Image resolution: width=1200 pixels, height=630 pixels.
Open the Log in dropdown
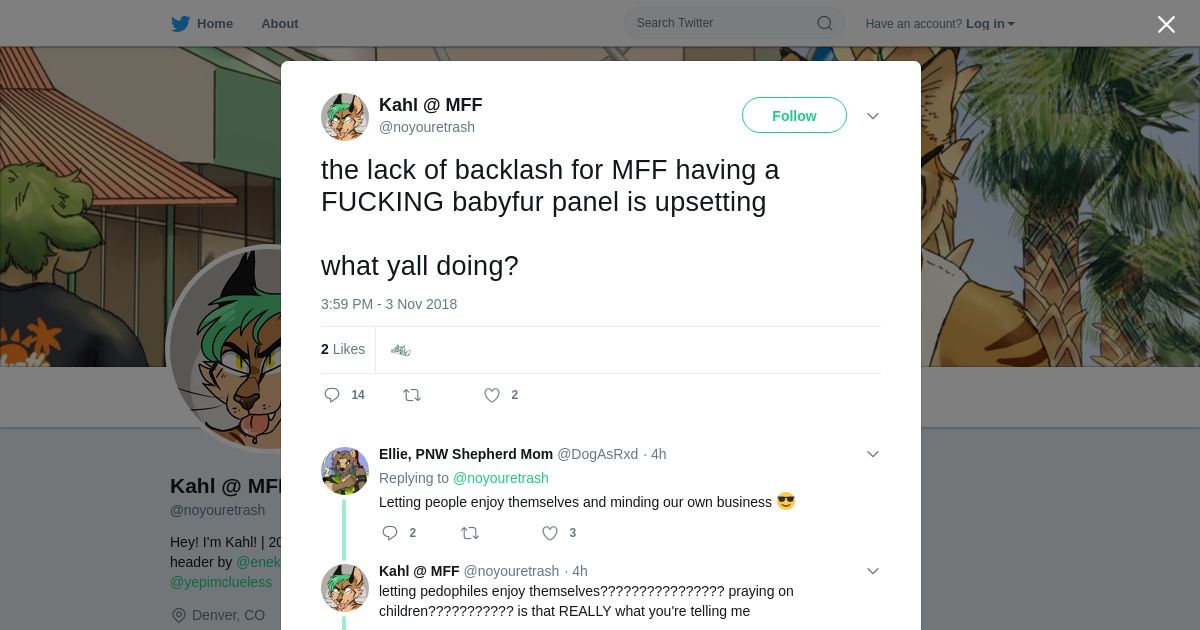tap(990, 24)
